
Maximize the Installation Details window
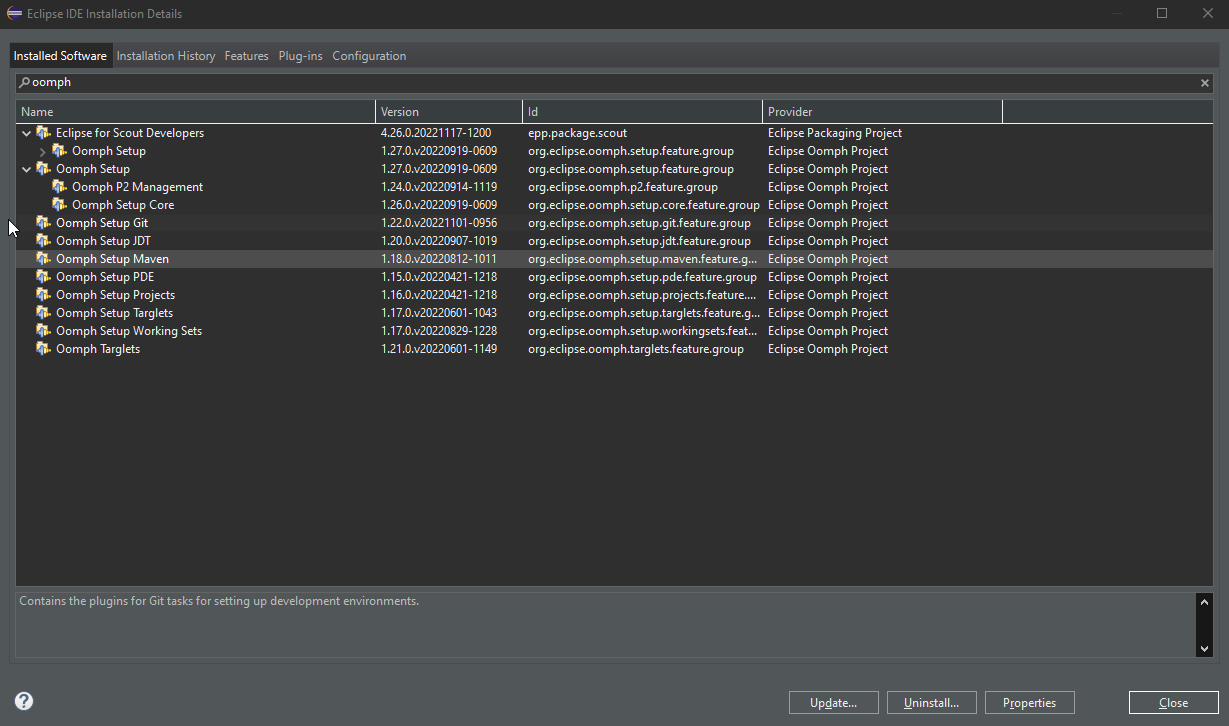[x=1162, y=14]
